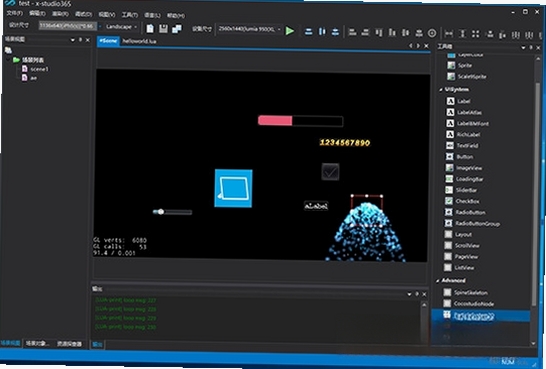This screenshot has height=369, width=546.
Task: Select the CocostudioNode item in toolbox
Action: pyautogui.click(x=469, y=304)
